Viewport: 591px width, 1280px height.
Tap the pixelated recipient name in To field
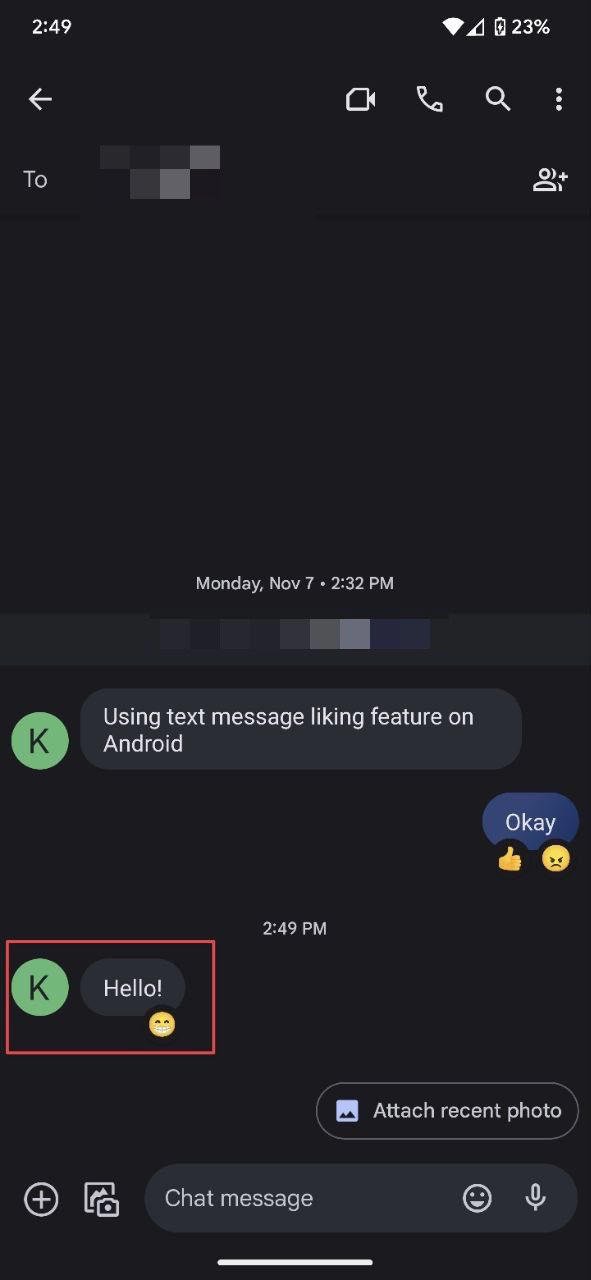pyautogui.click(x=160, y=172)
